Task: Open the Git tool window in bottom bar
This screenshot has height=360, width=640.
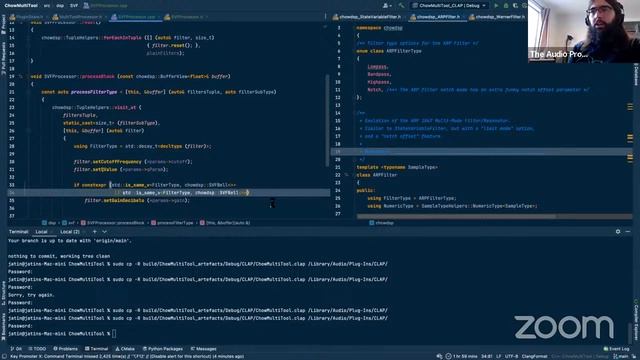Action: (16, 349)
